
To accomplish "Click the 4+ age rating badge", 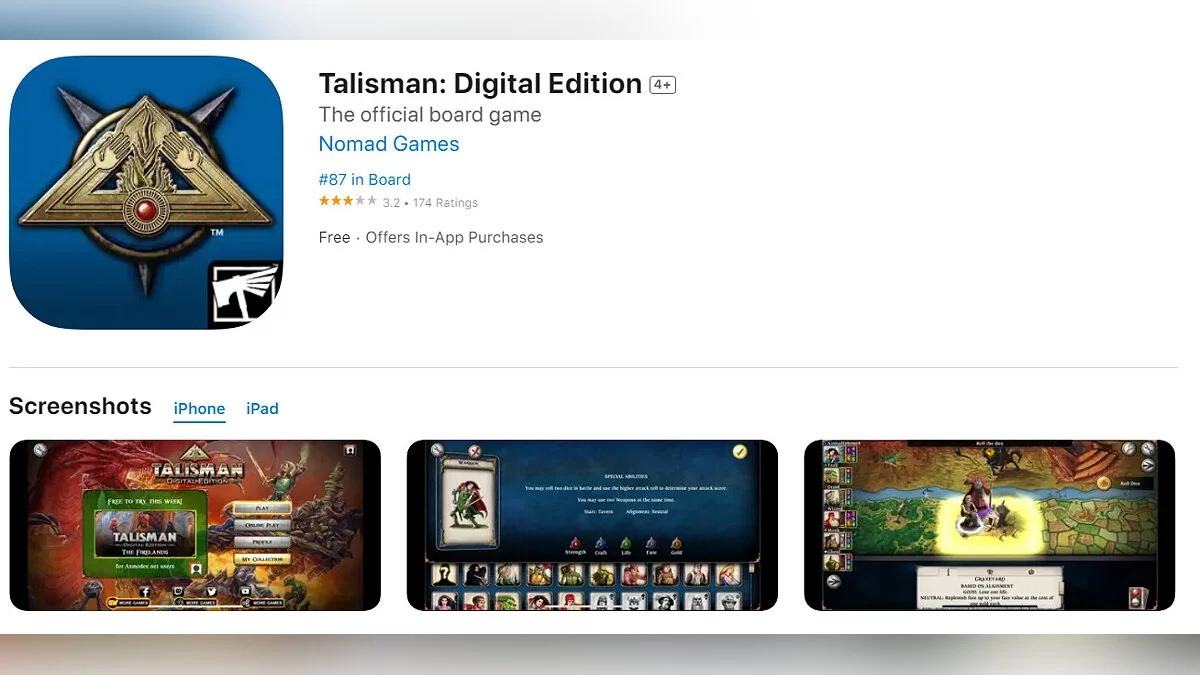I will [x=662, y=85].
